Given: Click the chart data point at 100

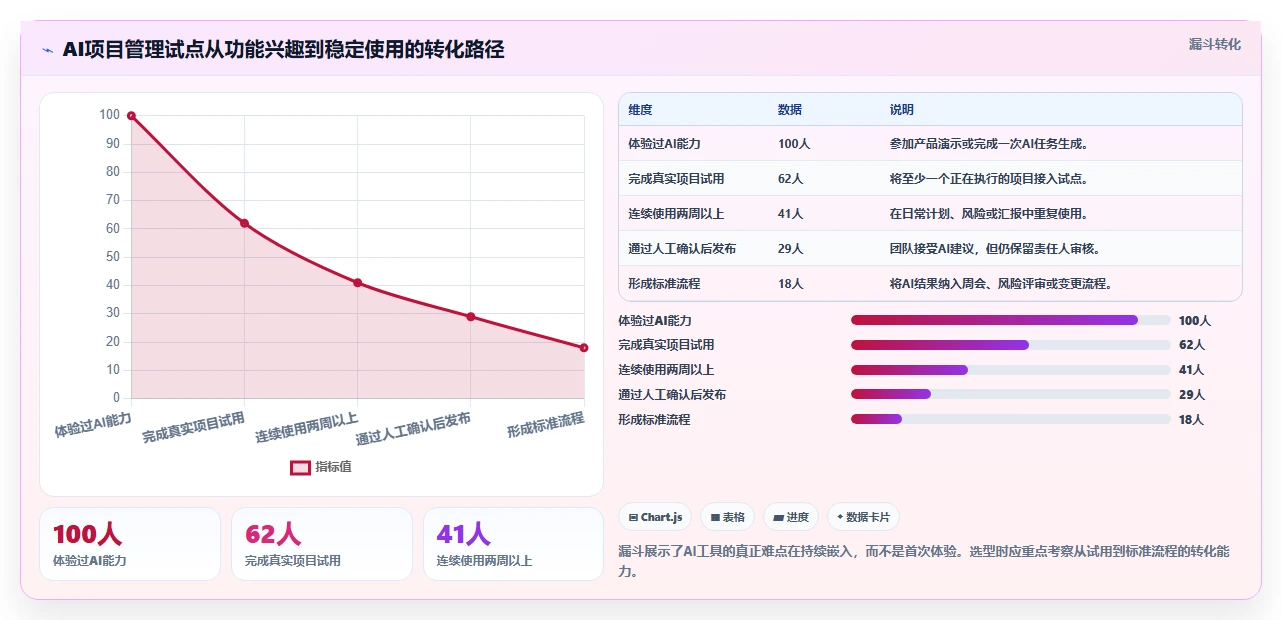Looking at the screenshot, I should (x=131, y=116).
